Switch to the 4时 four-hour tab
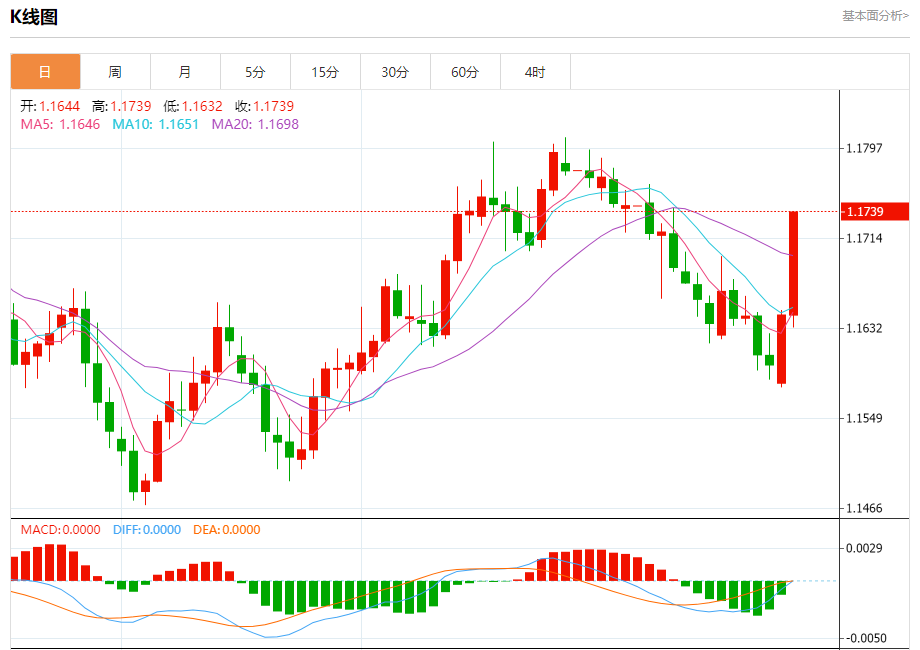920x650 pixels. [535, 72]
